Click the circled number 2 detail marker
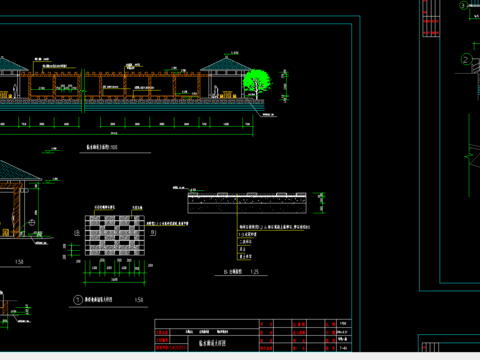Image resolution: width=480 pixels, height=360 pixels. [x=466, y=60]
